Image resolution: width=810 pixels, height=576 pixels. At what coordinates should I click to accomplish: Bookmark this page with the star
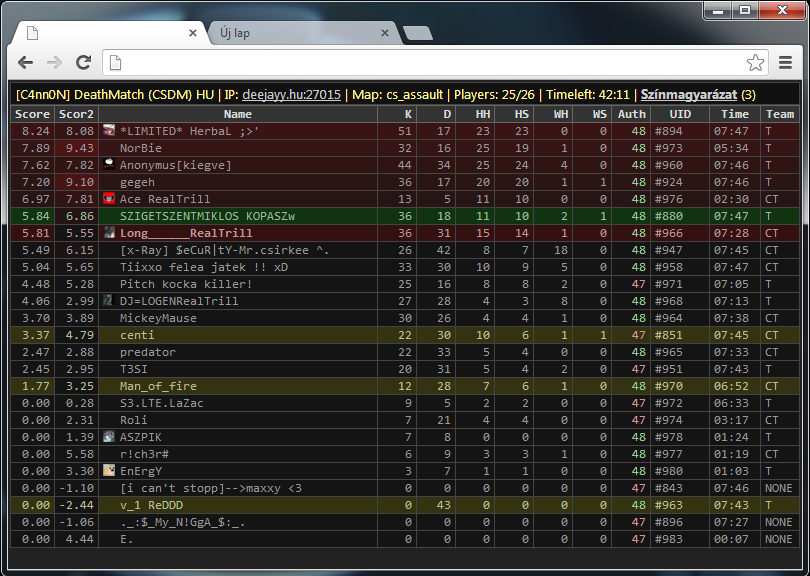756,63
